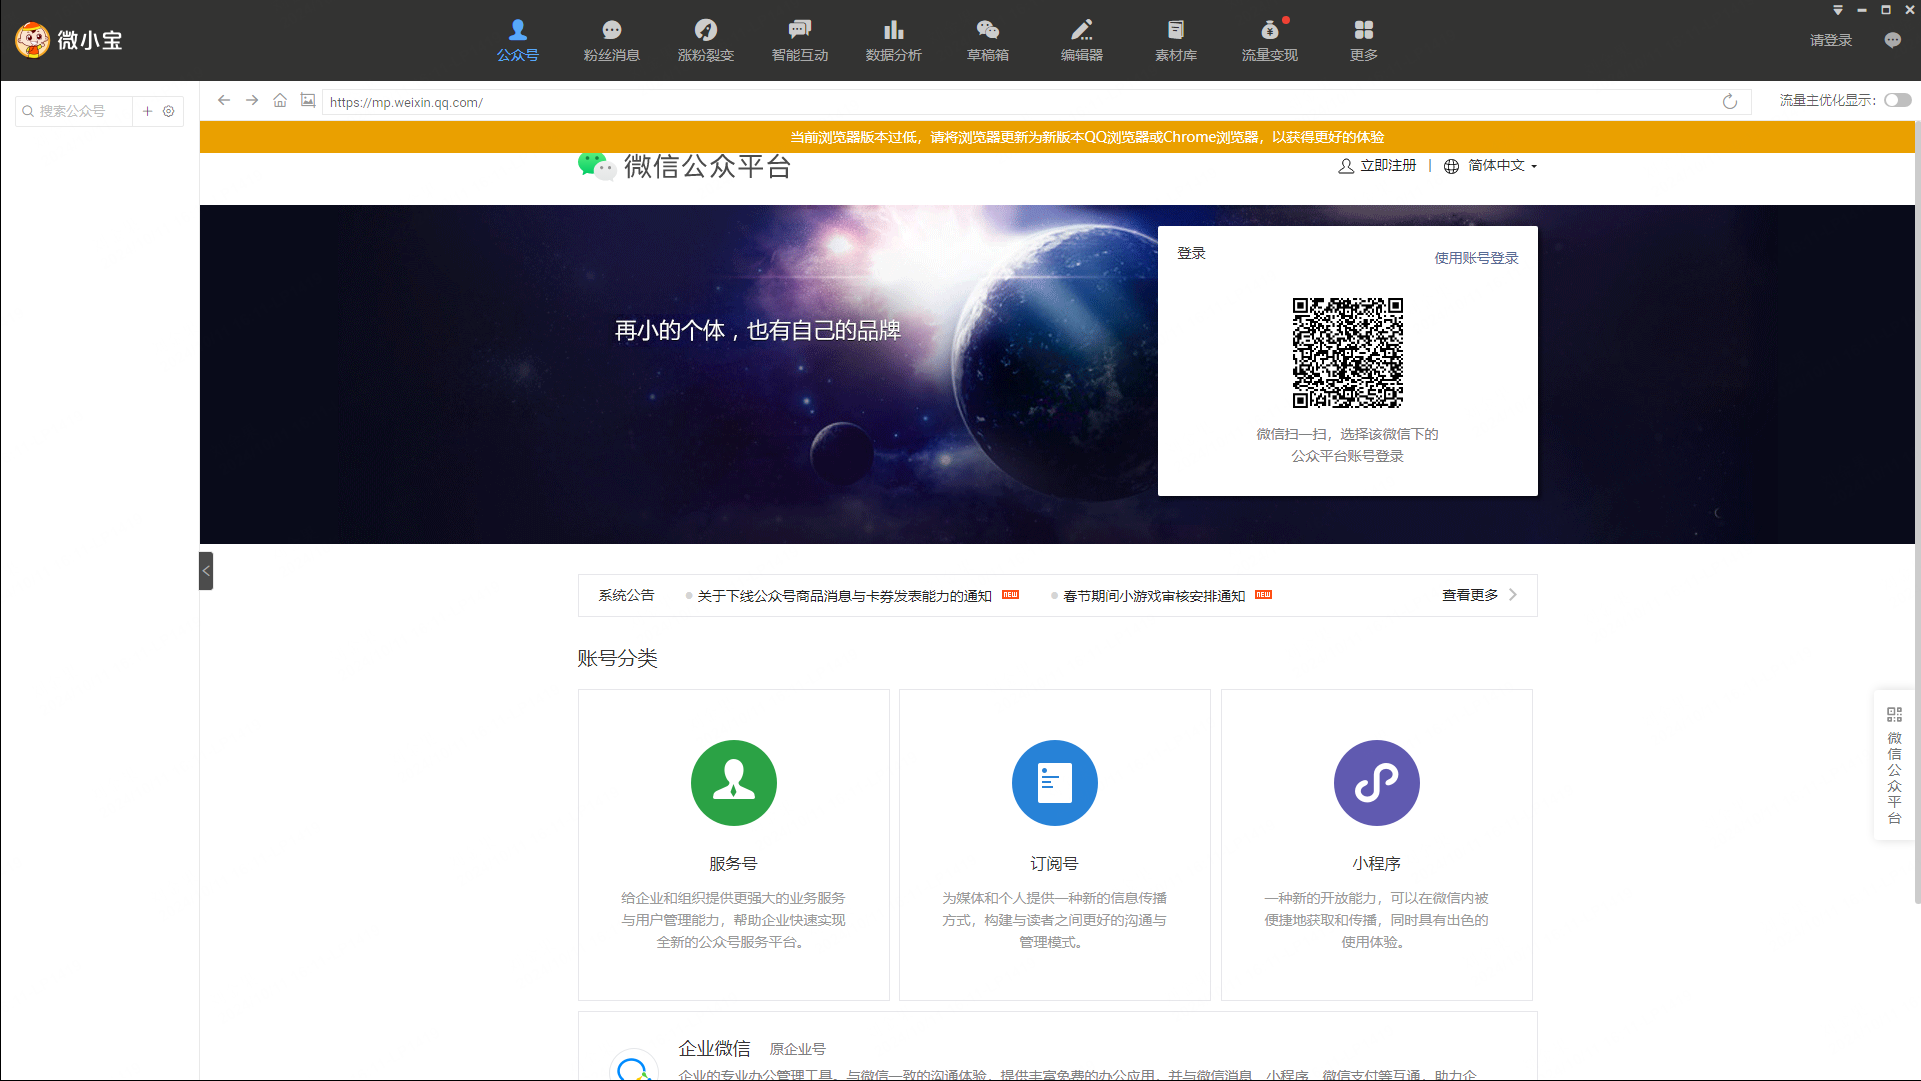Viewport: 1921px width, 1081px height.
Task: Open 涨粉裂变 growth section
Action: coord(705,40)
